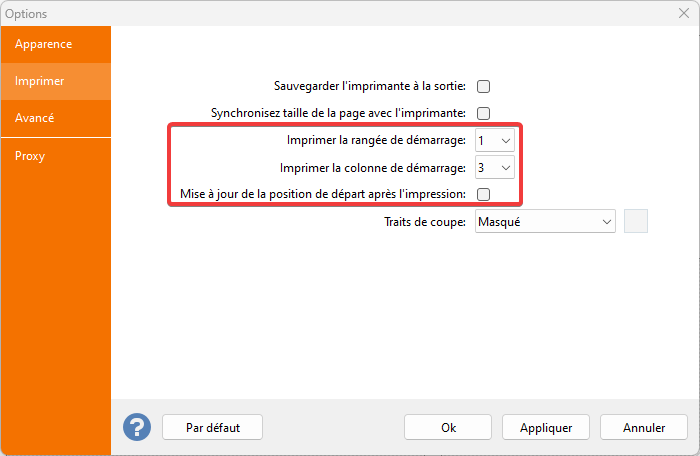This screenshot has width=700, height=456.
Task: Click the Appliquer button
Action: coord(546,427)
